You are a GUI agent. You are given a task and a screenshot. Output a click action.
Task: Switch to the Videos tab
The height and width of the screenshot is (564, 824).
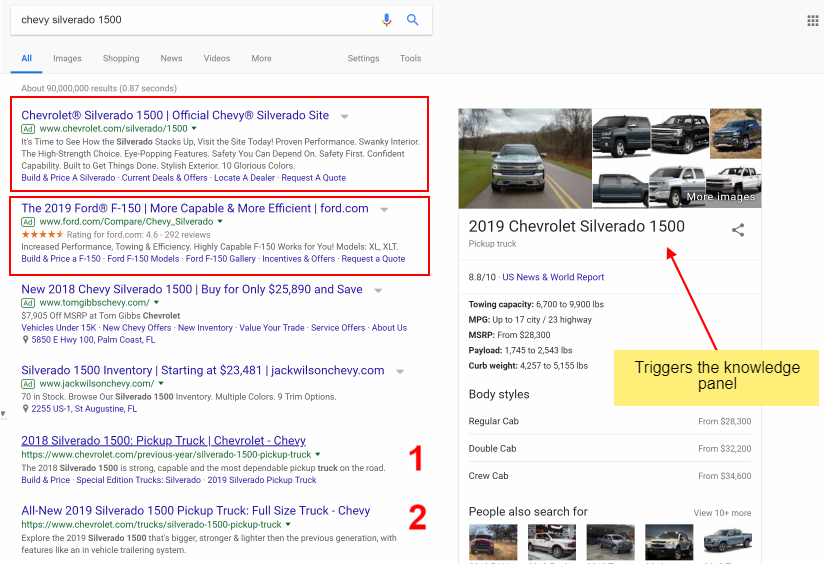(217, 58)
